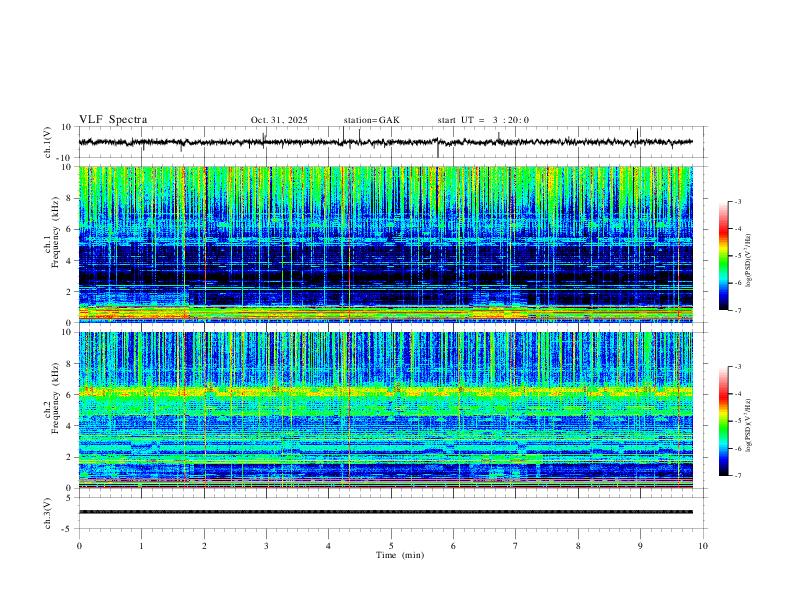Click the "Time (min)" axis label
792x612 pixels.
coord(400,555)
